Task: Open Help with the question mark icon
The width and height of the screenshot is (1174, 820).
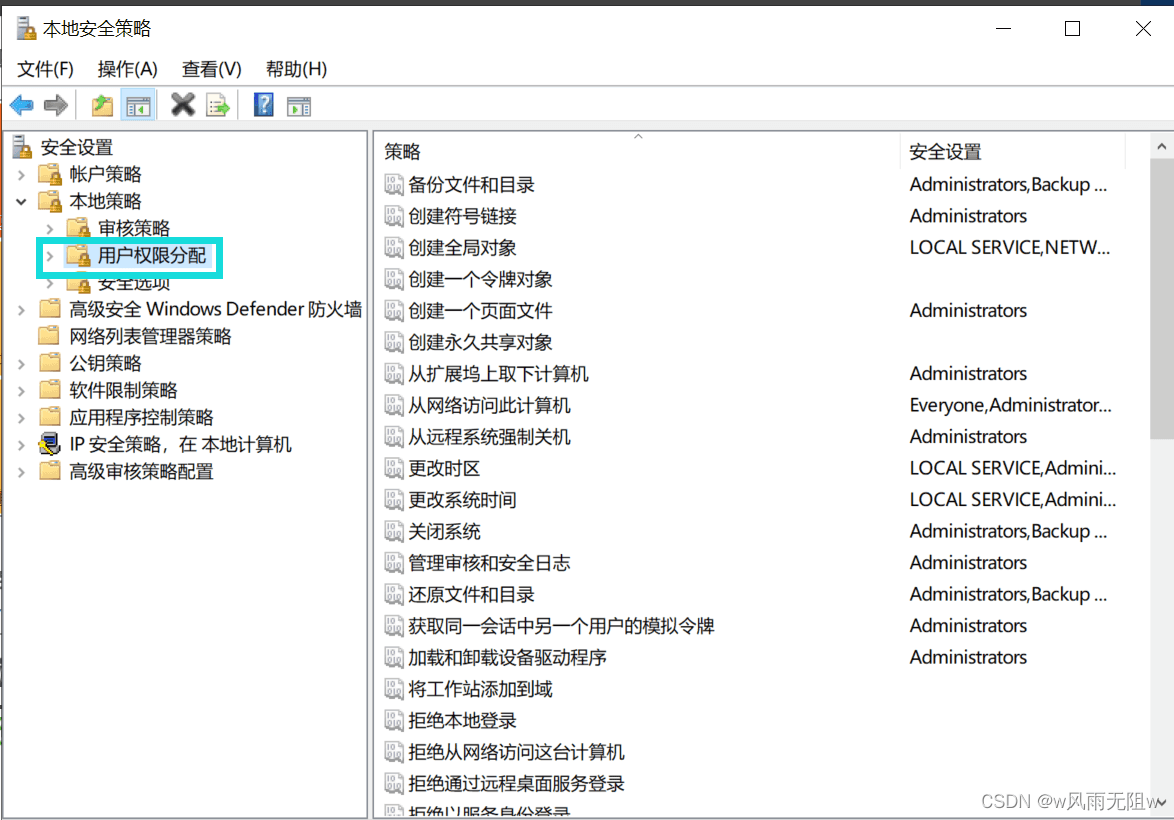Action: pos(263,105)
